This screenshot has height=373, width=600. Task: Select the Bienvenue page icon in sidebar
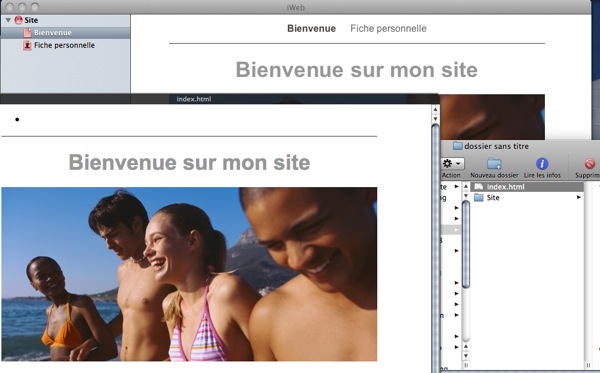(27, 33)
